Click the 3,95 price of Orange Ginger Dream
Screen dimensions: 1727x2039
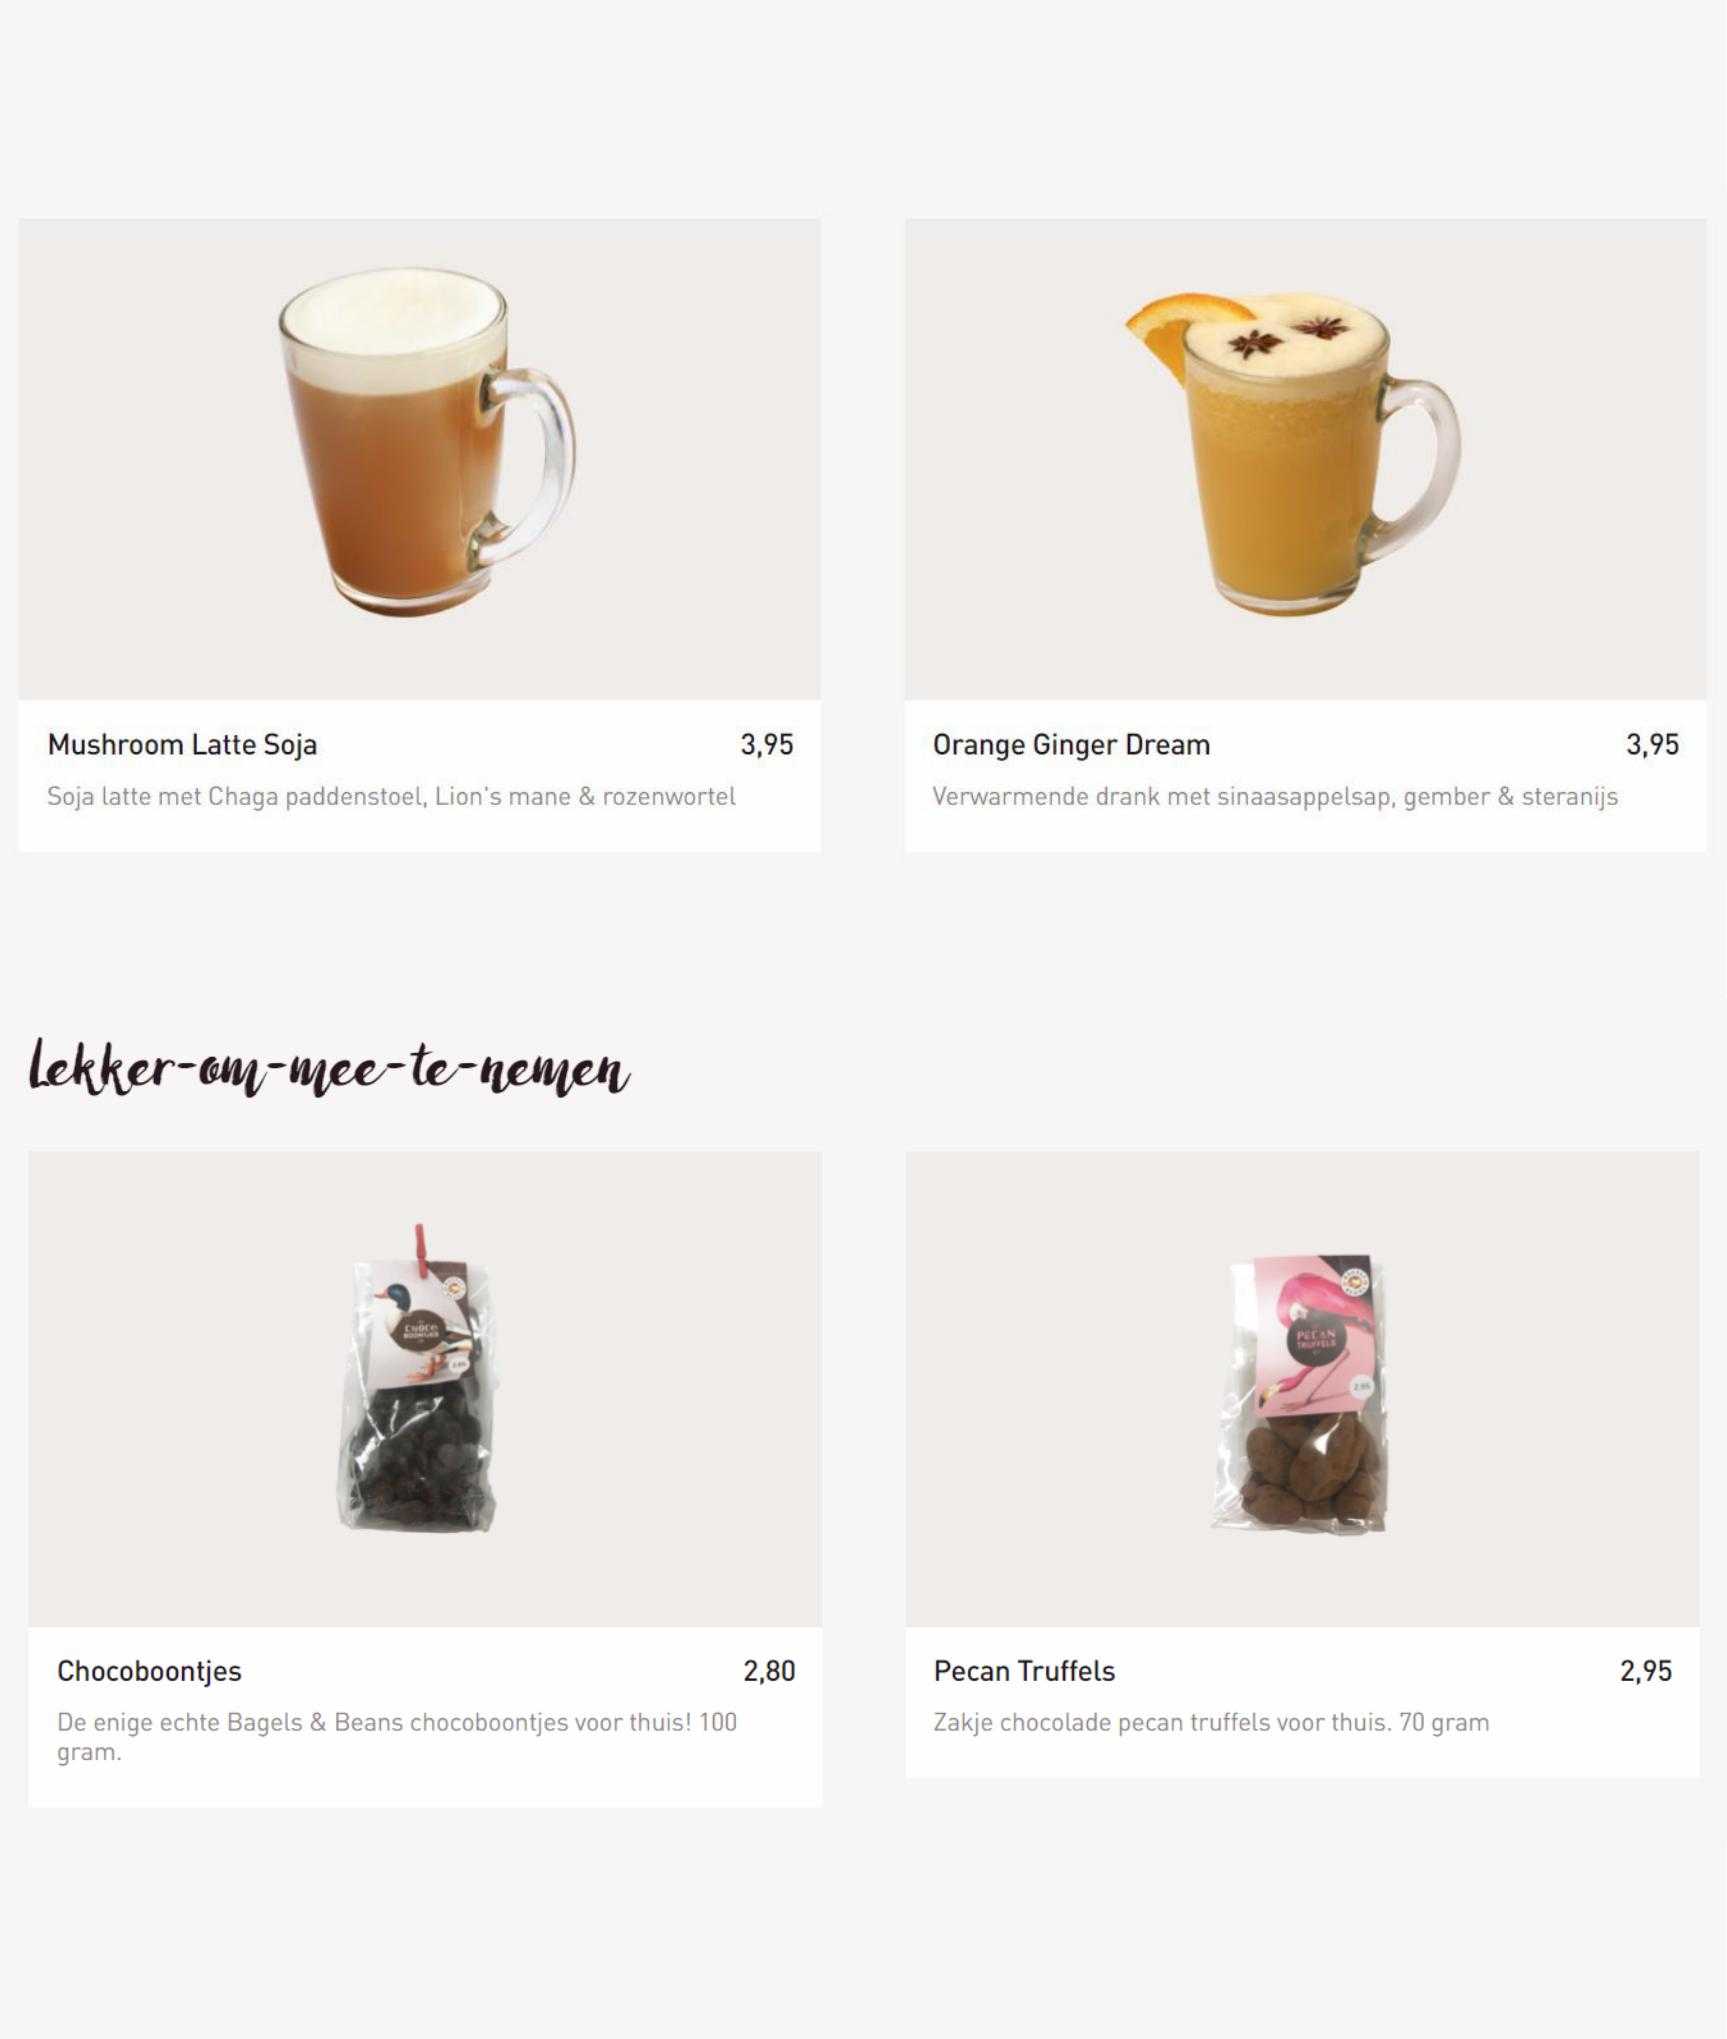pos(1652,745)
